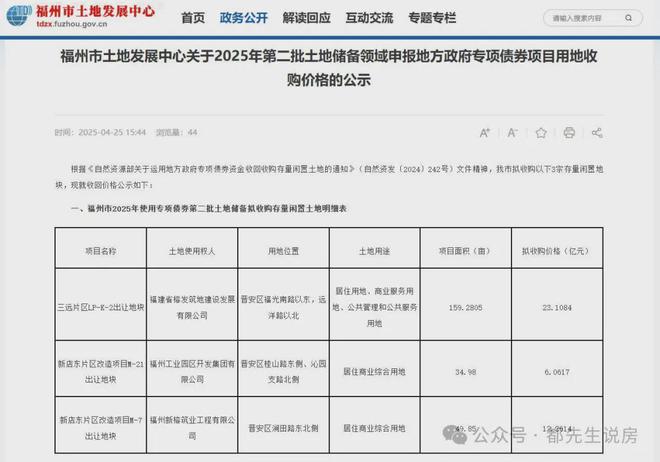Open the 政务公开 navigation item
660x462 pixels.
244,18
